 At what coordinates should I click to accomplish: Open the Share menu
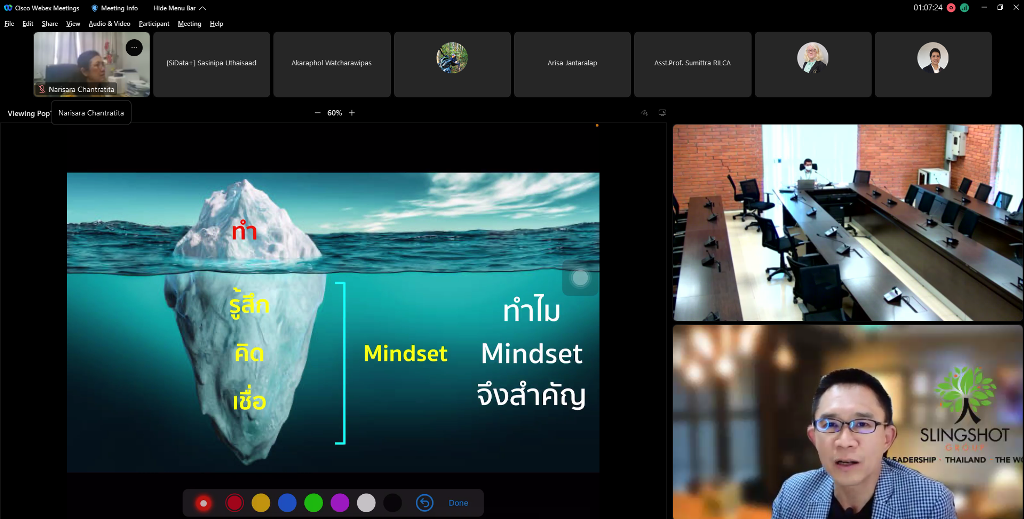tap(49, 23)
